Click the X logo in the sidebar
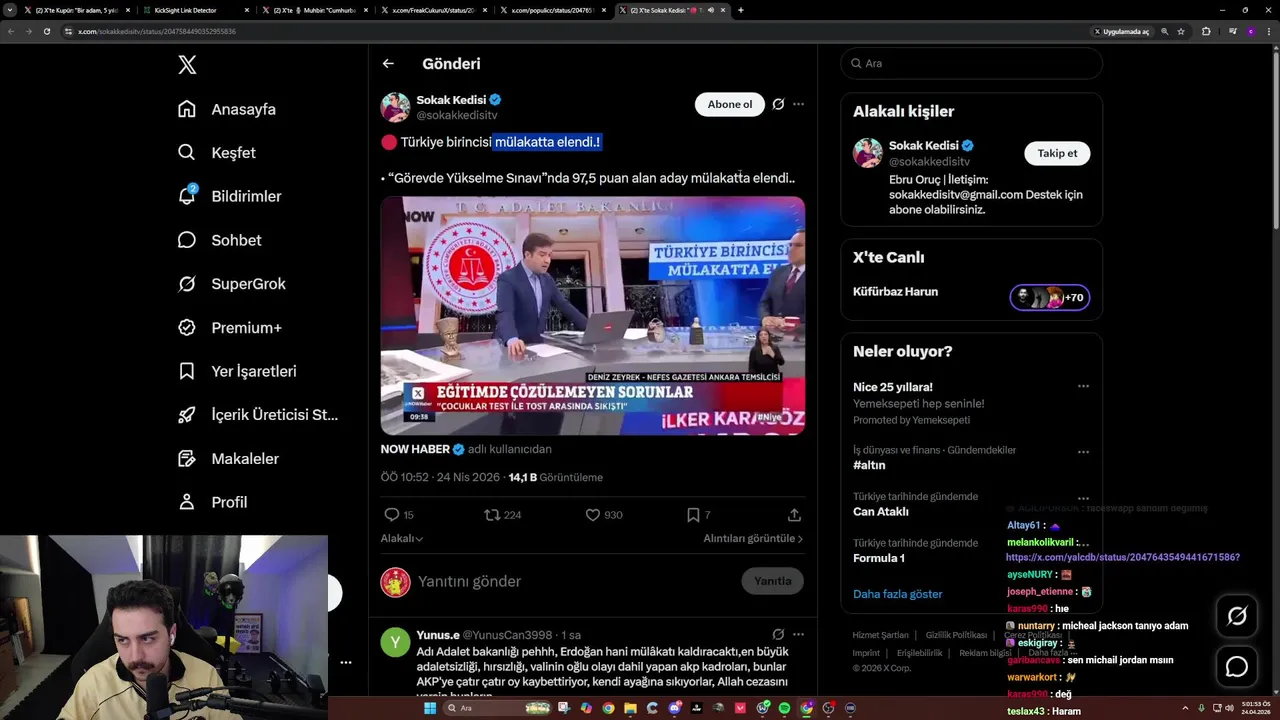The height and width of the screenshot is (720, 1280). [187, 65]
